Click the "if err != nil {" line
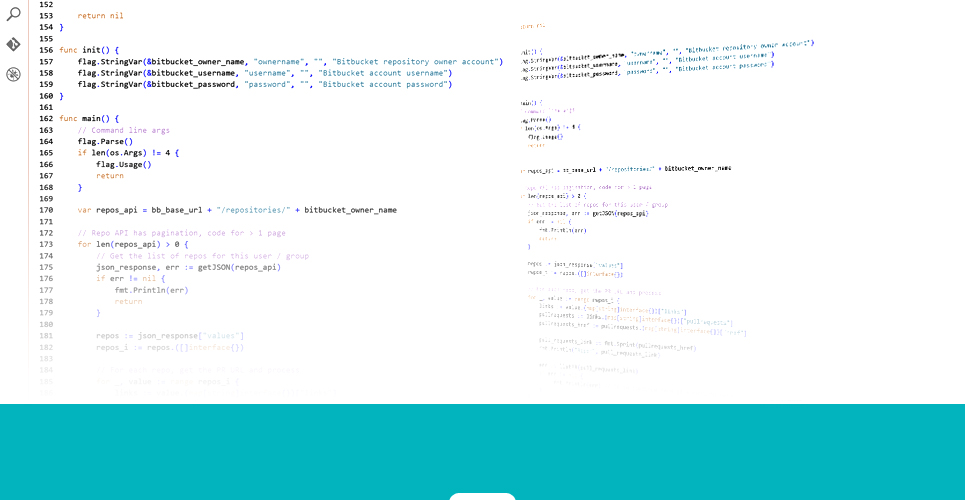 [x=130, y=278]
